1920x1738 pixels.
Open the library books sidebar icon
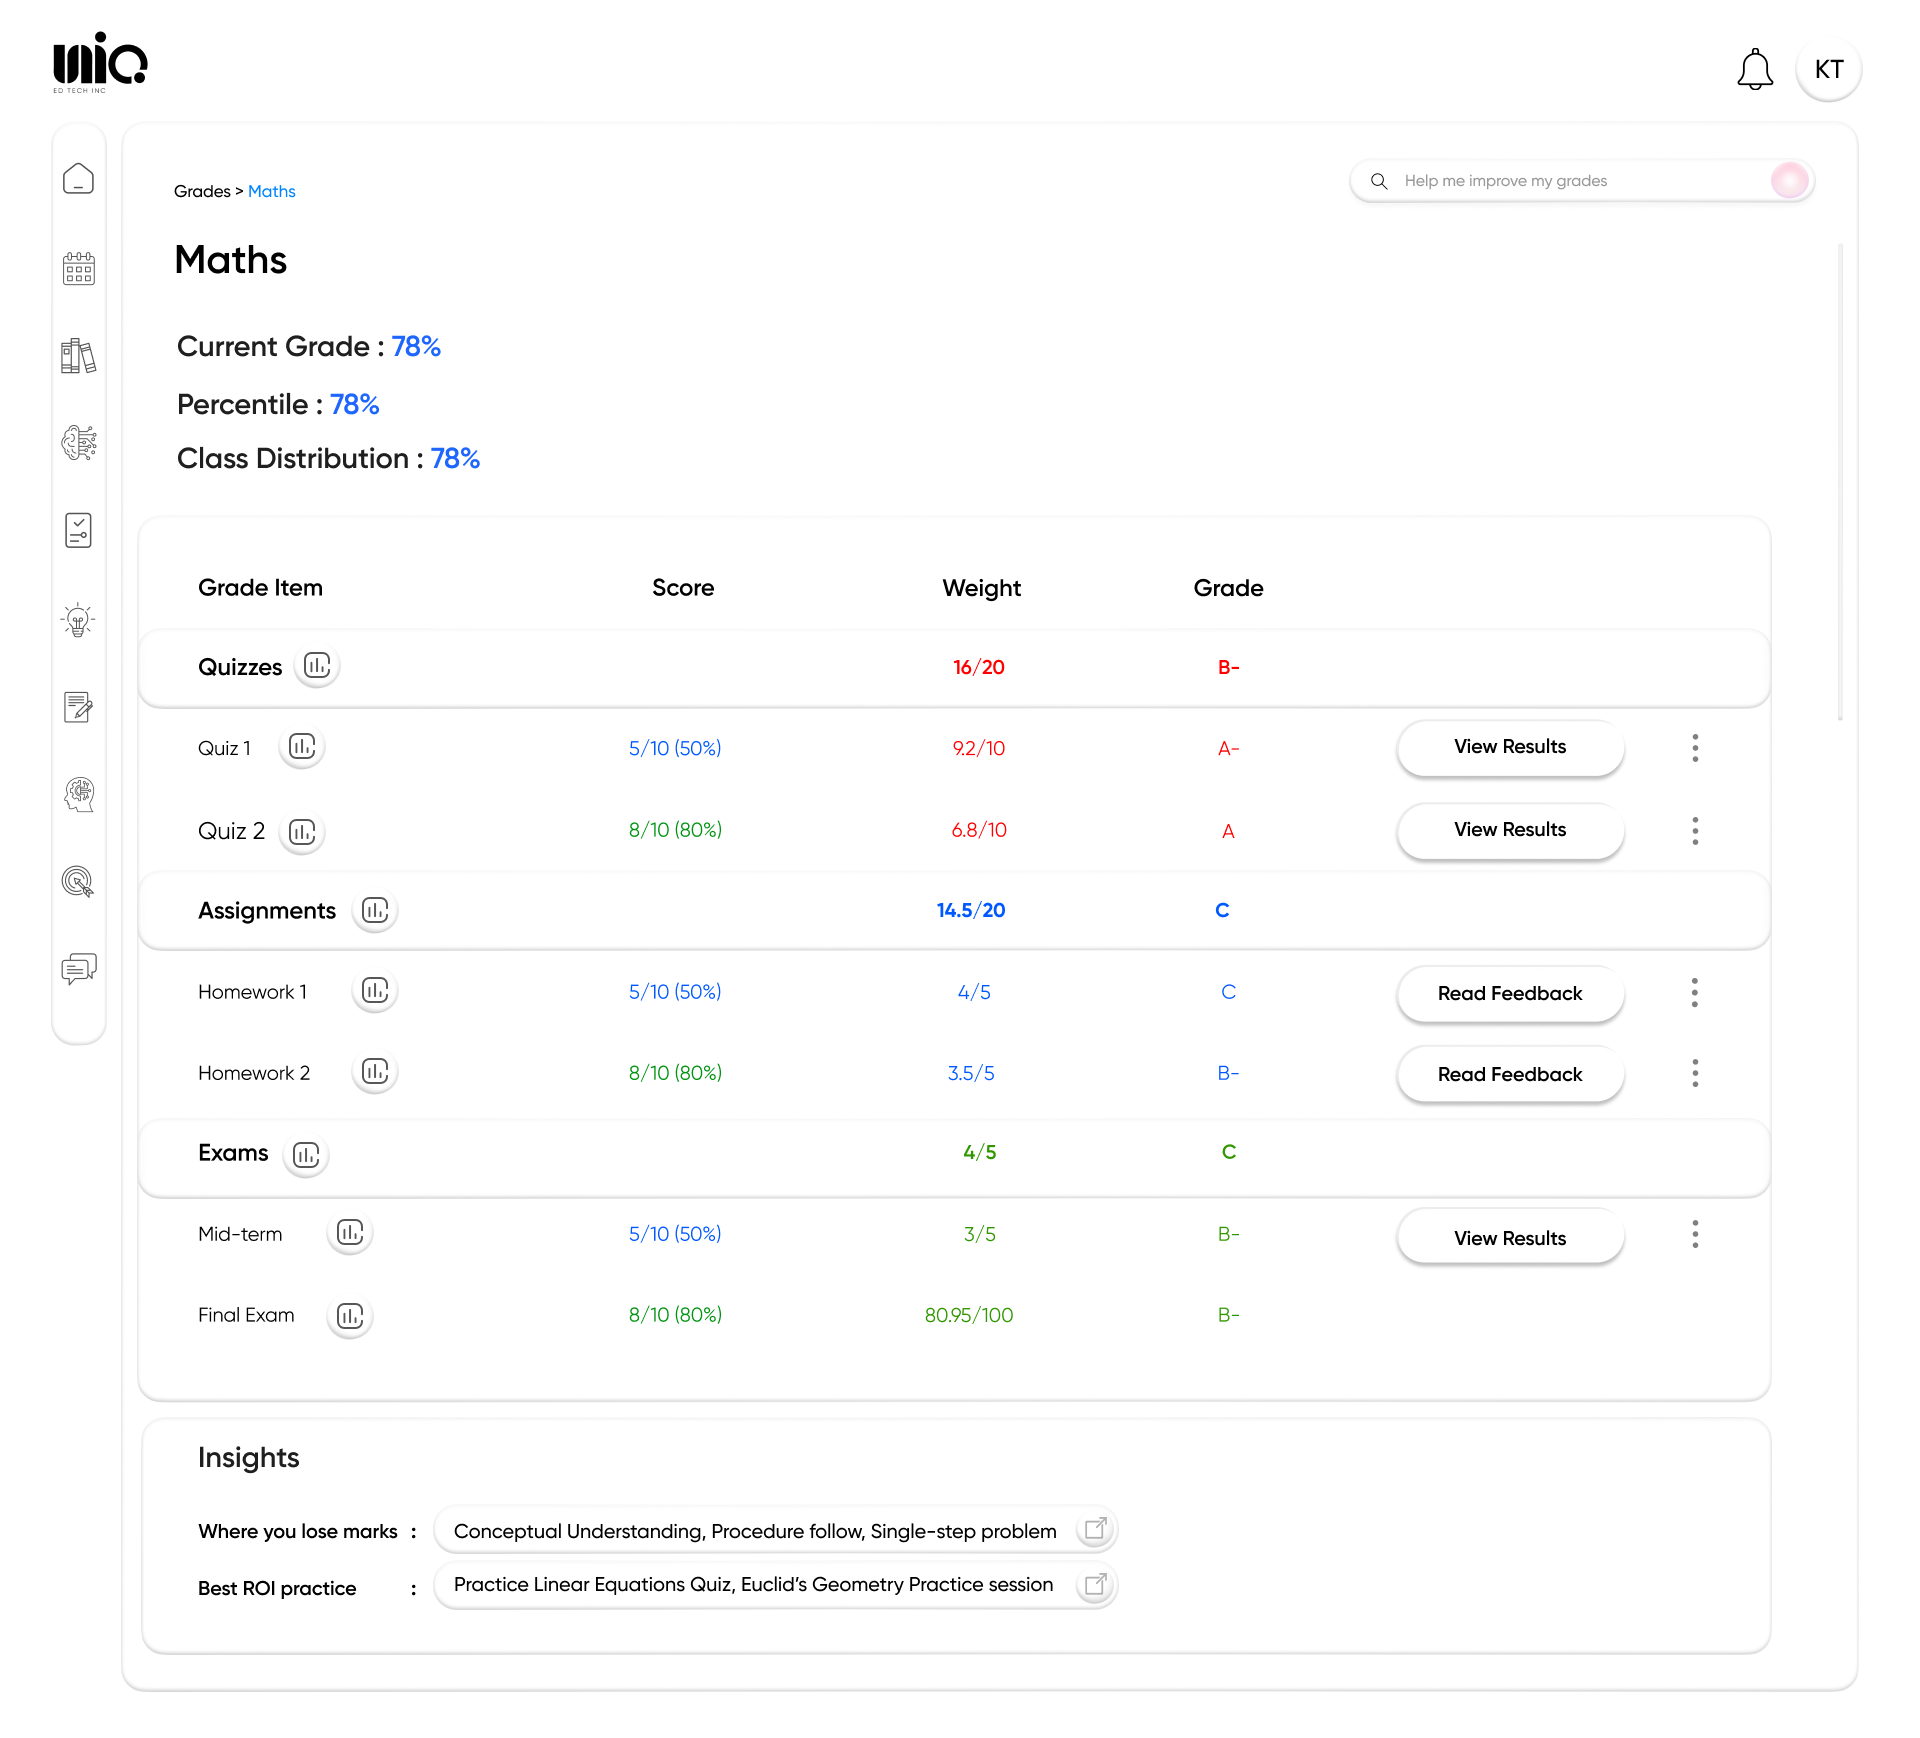tap(78, 356)
